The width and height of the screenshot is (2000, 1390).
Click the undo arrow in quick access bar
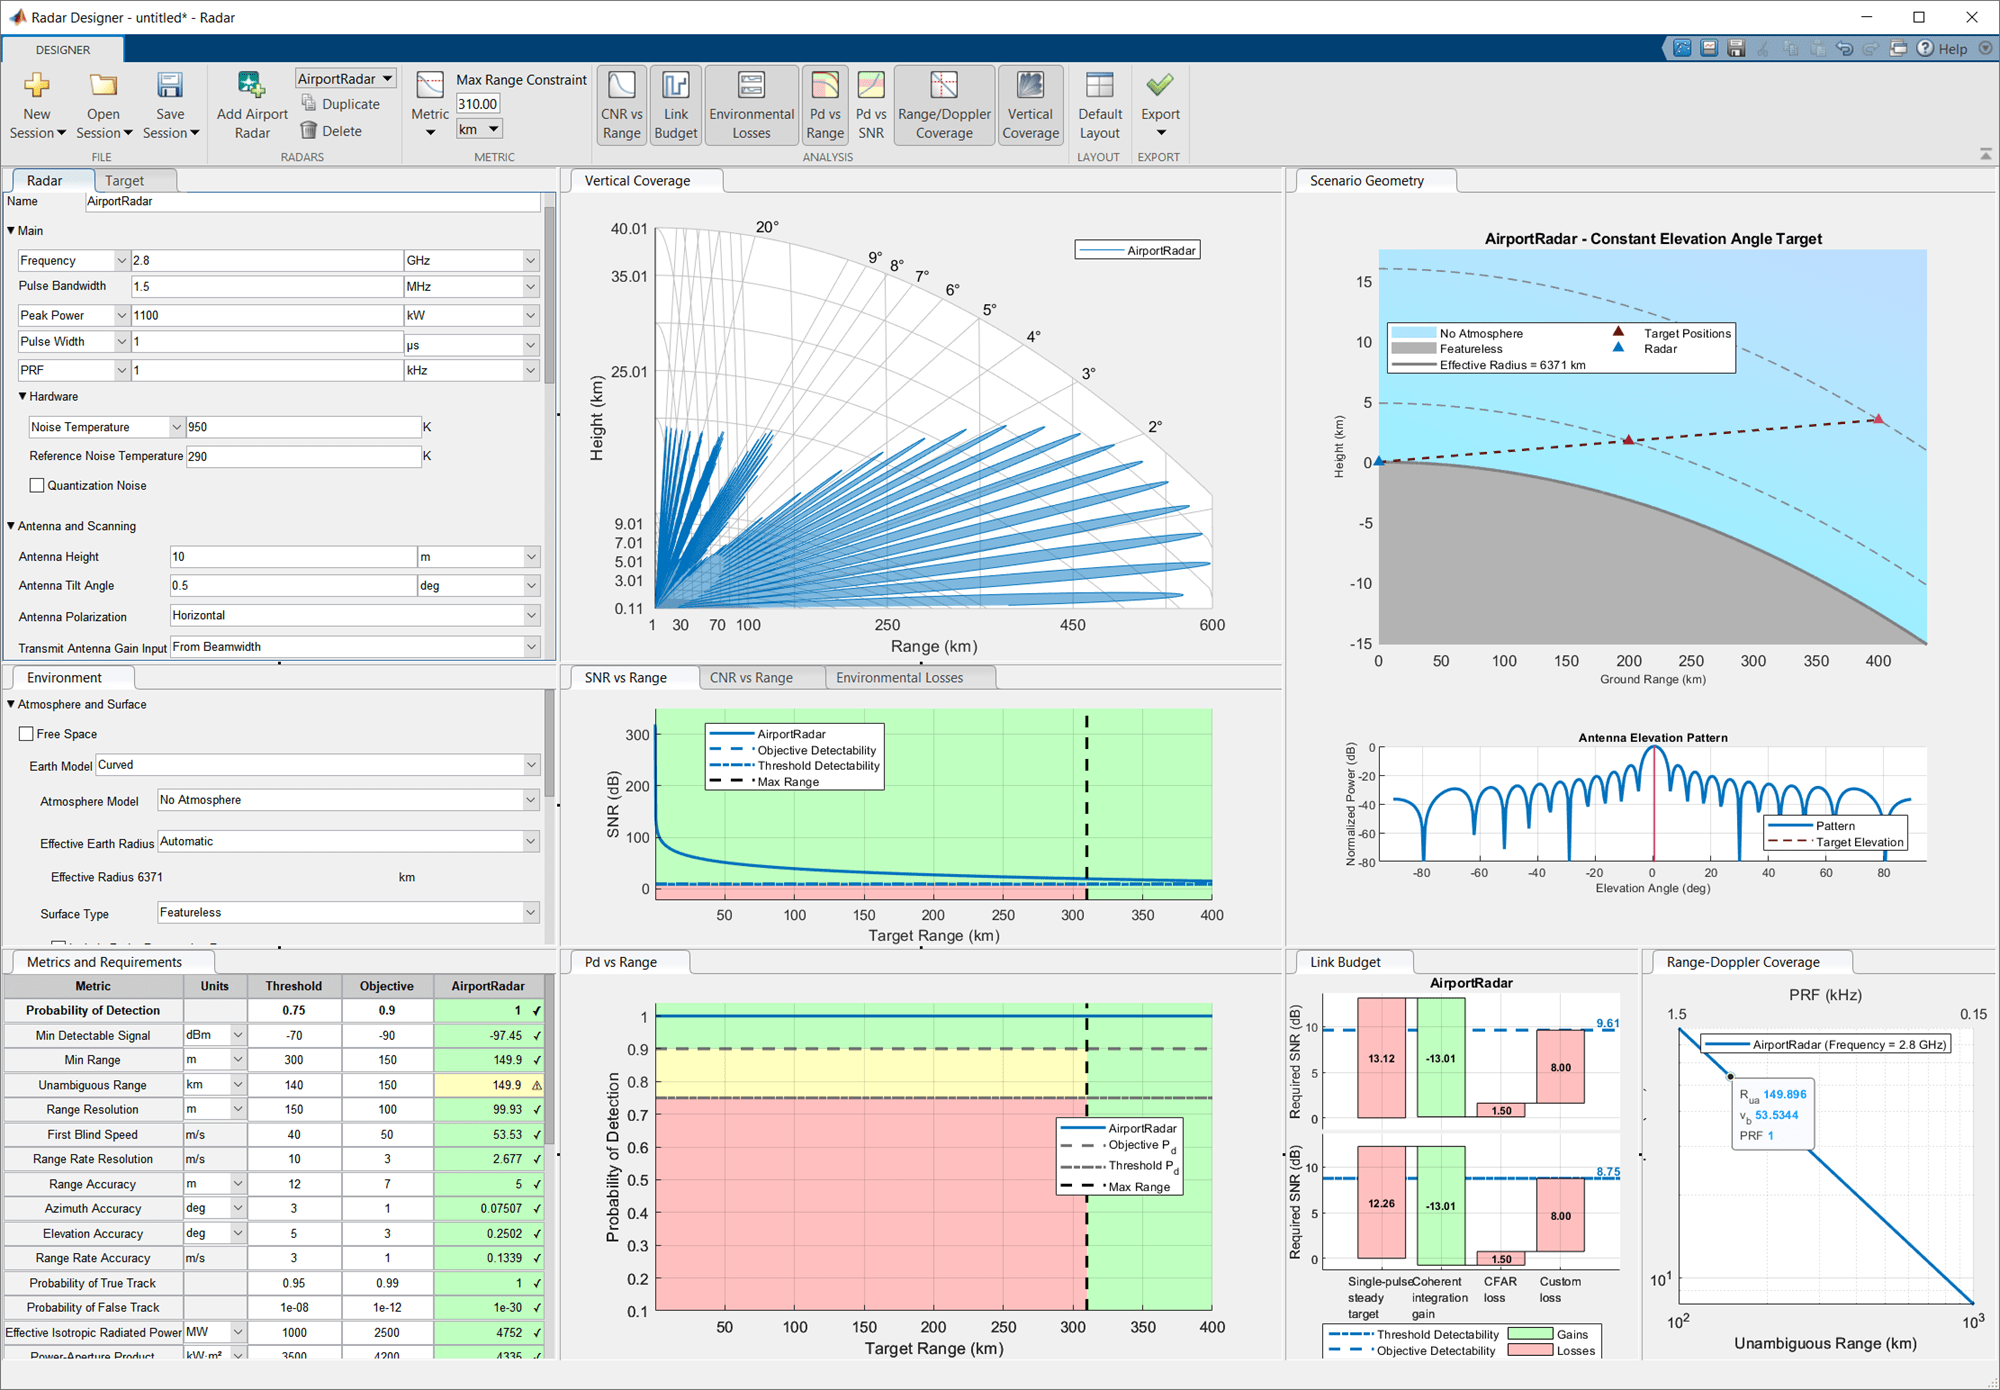pos(1844,48)
